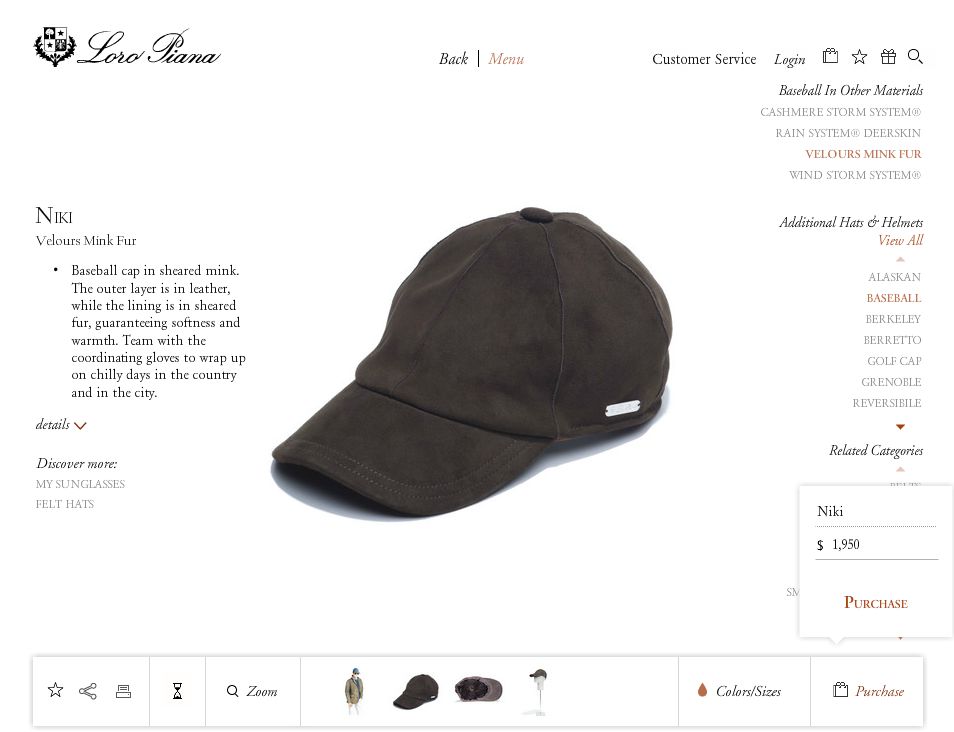Show the cap interior lining thumbnail
This screenshot has height=732, width=954.
click(x=478, y=690)
